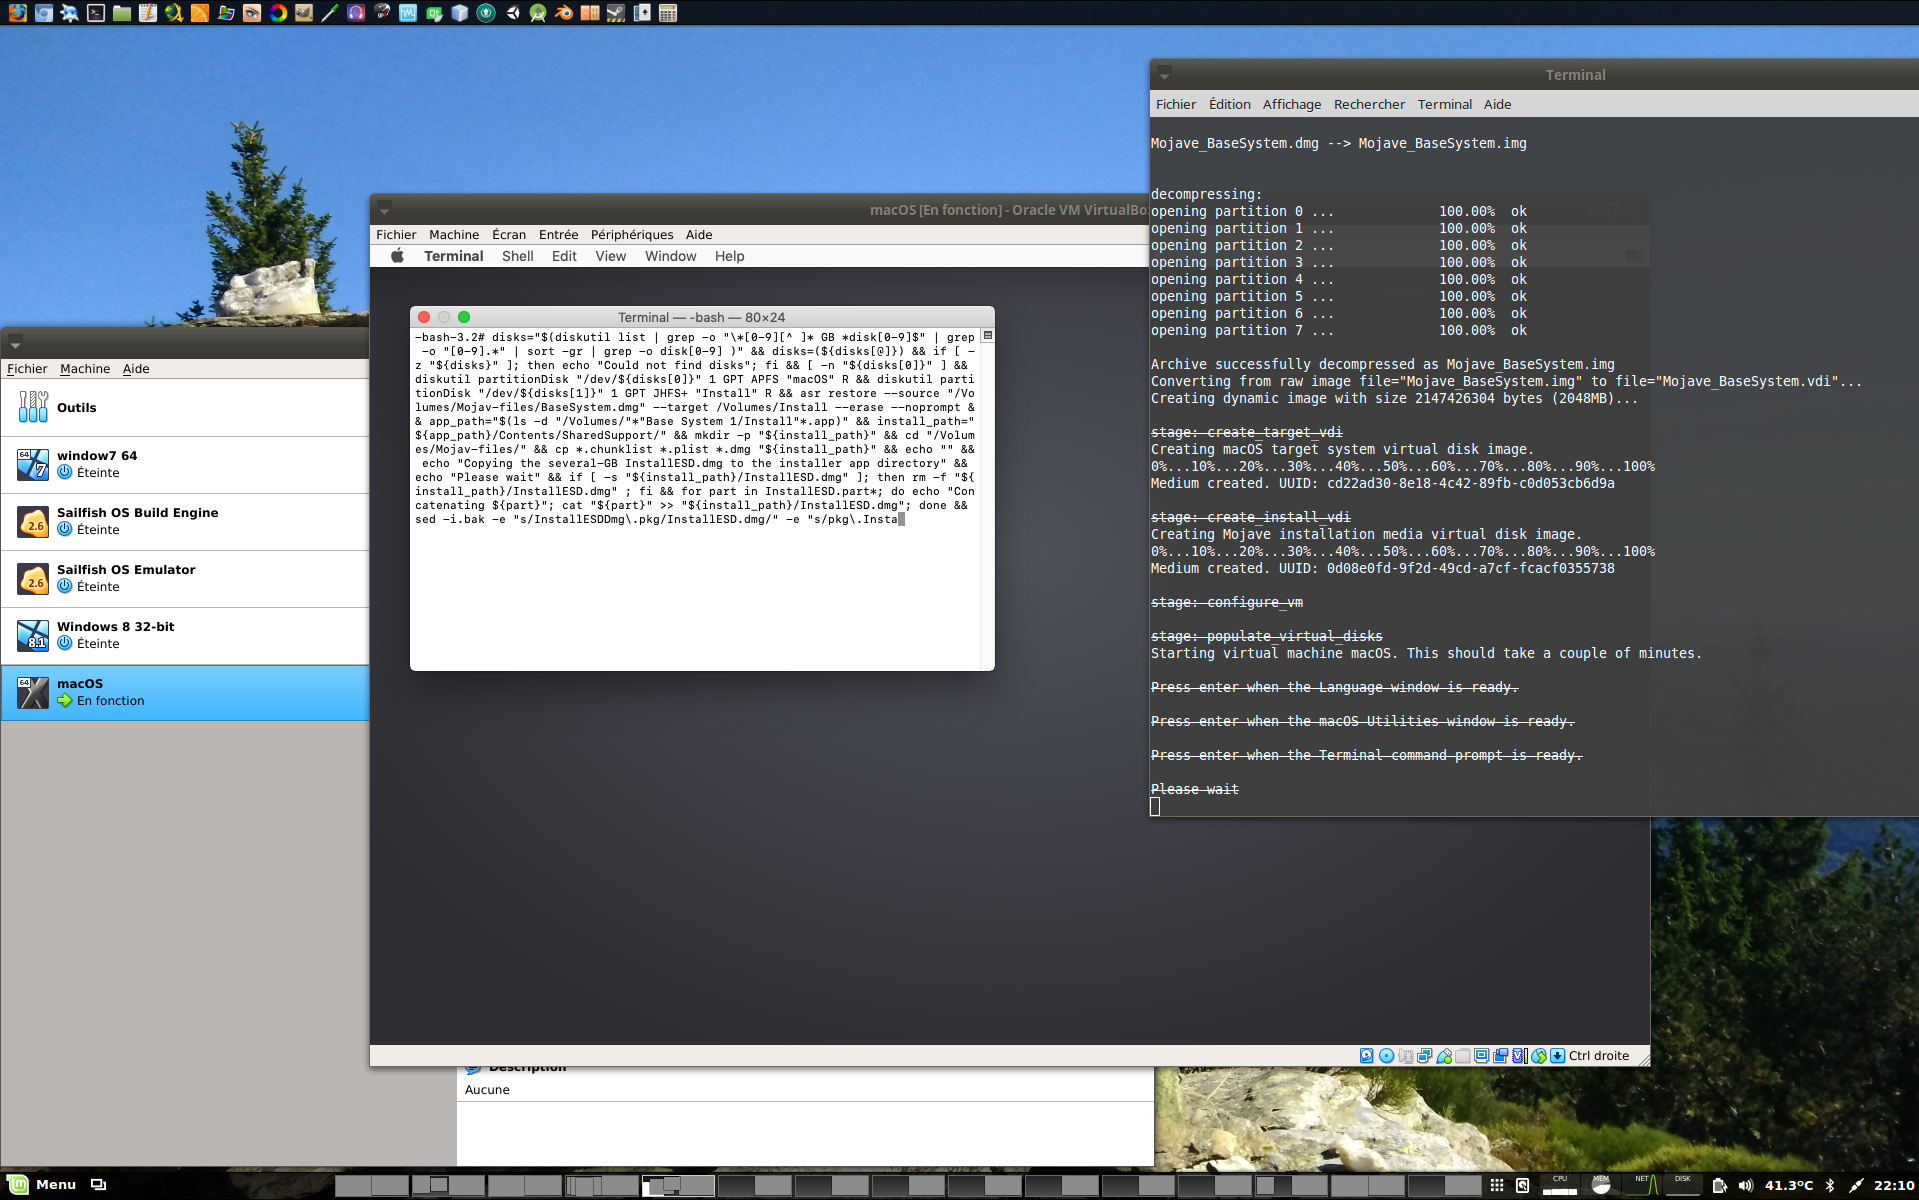Open window menu arrow of VM titlebar

click(x=384, y=210)
